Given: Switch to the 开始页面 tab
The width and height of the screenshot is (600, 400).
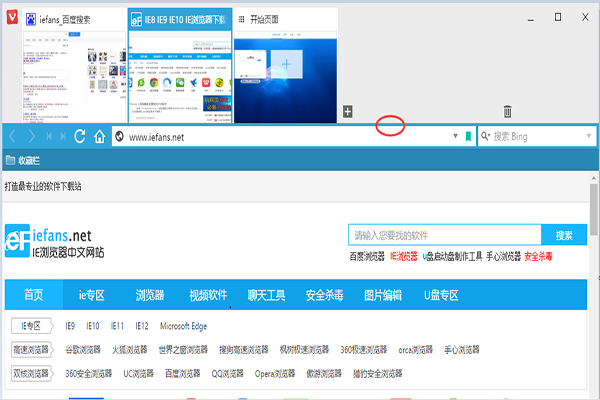Looking at the screenshot, I should point(285,20).
